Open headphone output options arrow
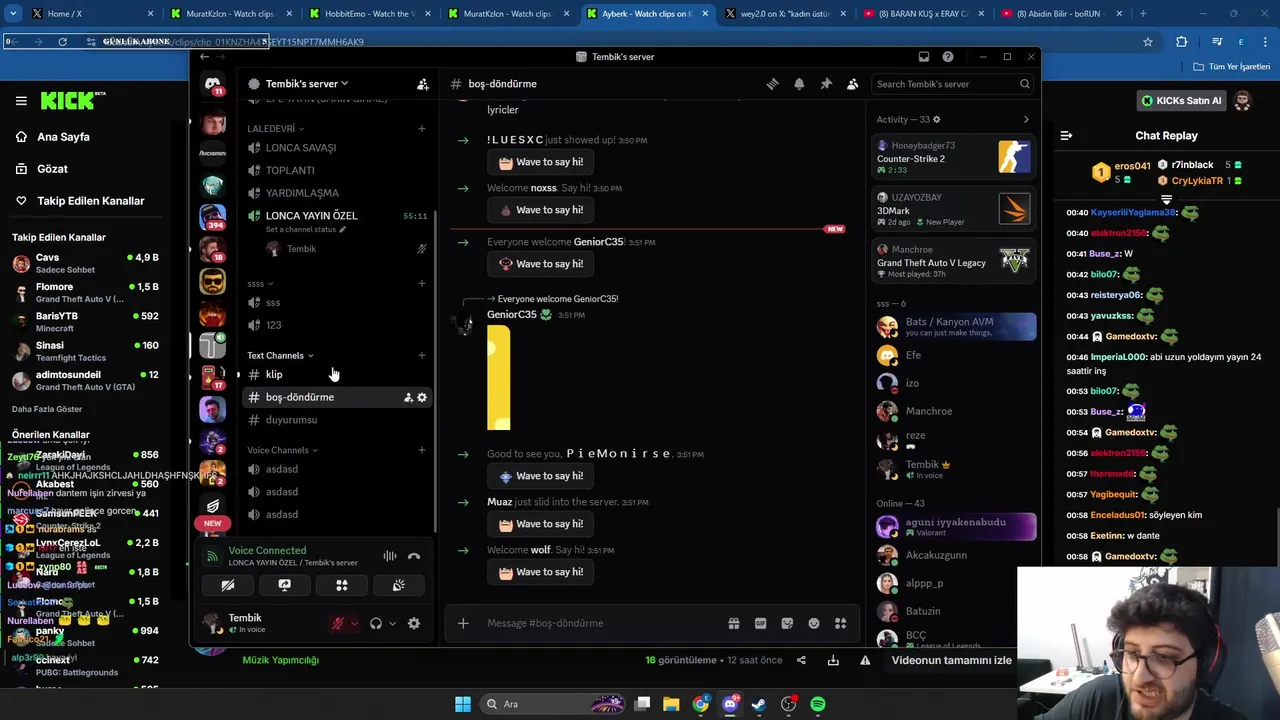 click(x=392, y=624)
